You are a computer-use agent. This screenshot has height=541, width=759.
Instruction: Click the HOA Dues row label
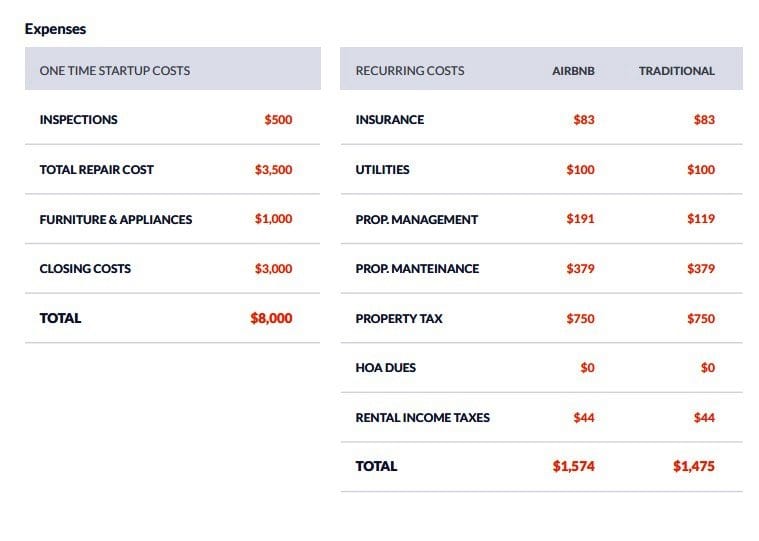click(x=385, y=368)
